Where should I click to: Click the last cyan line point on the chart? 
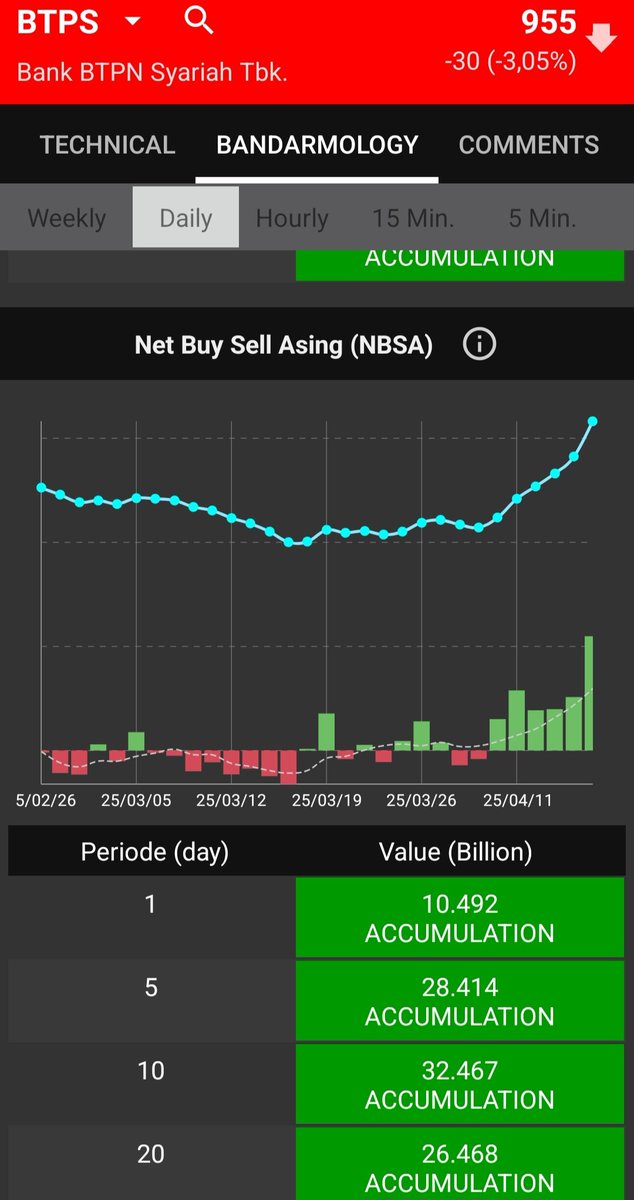pos(593,421)
